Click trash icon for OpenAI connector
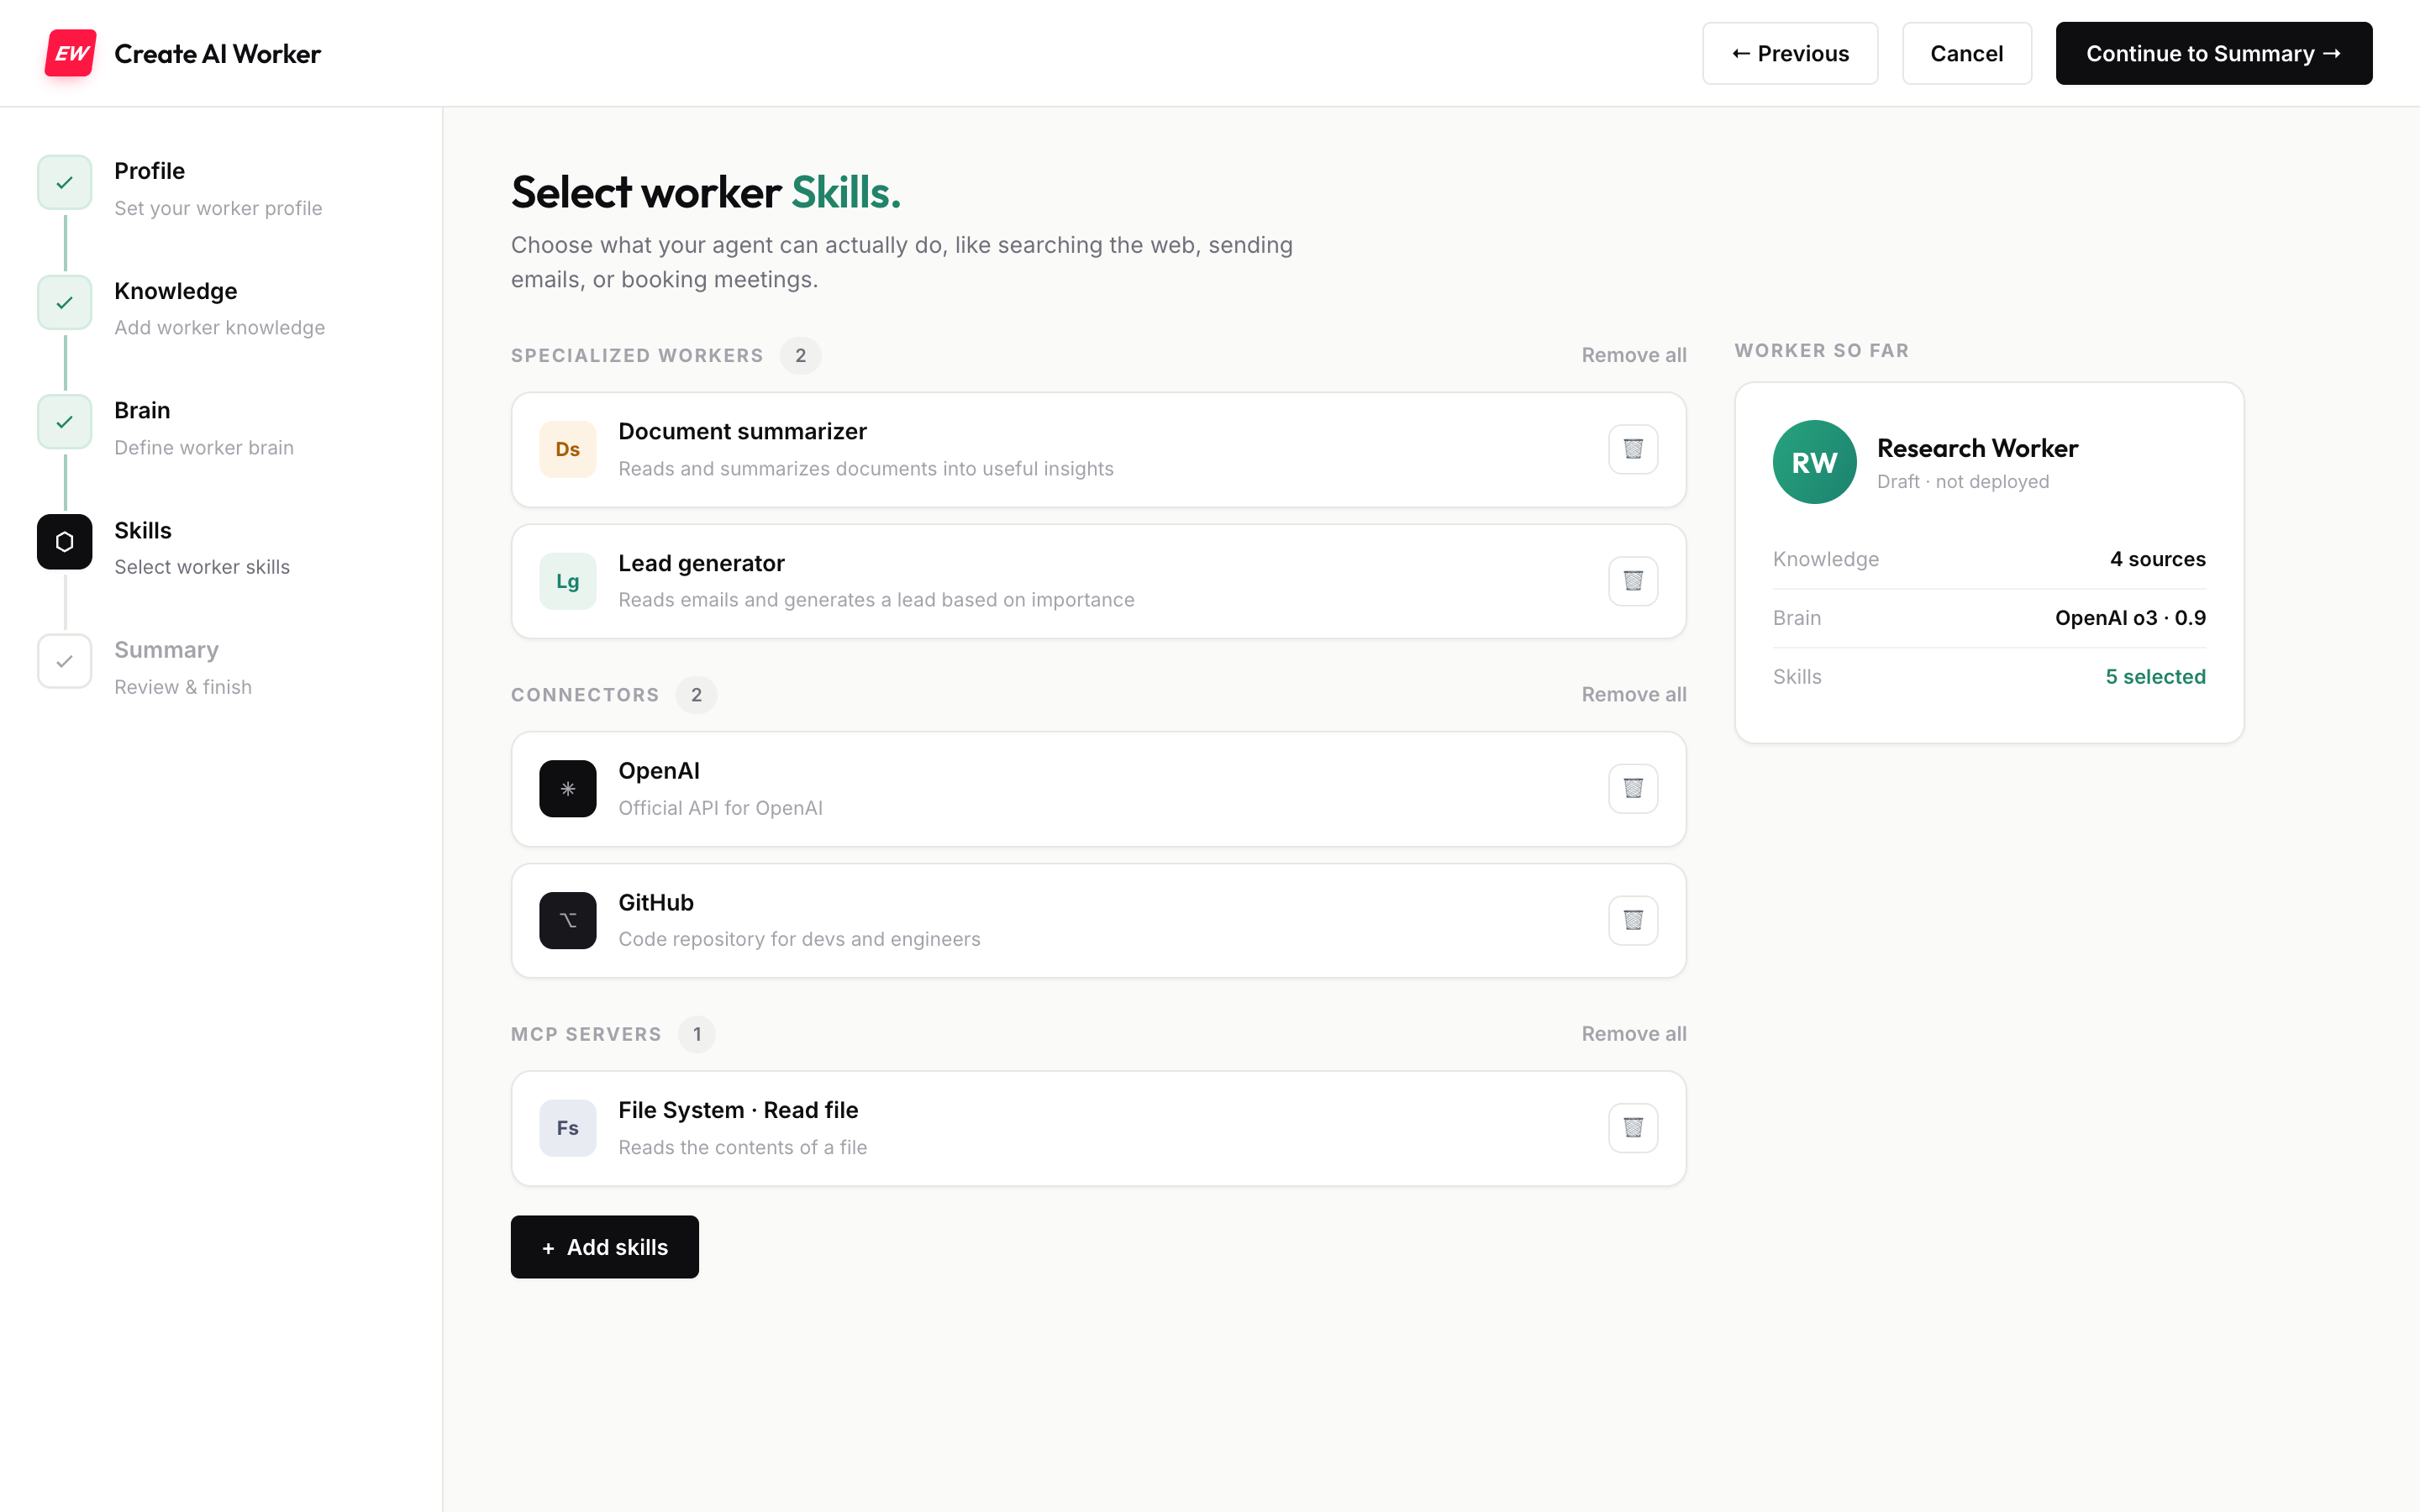The height and width of the screenshot is (1512, 2420). [x=1633, y=789]
